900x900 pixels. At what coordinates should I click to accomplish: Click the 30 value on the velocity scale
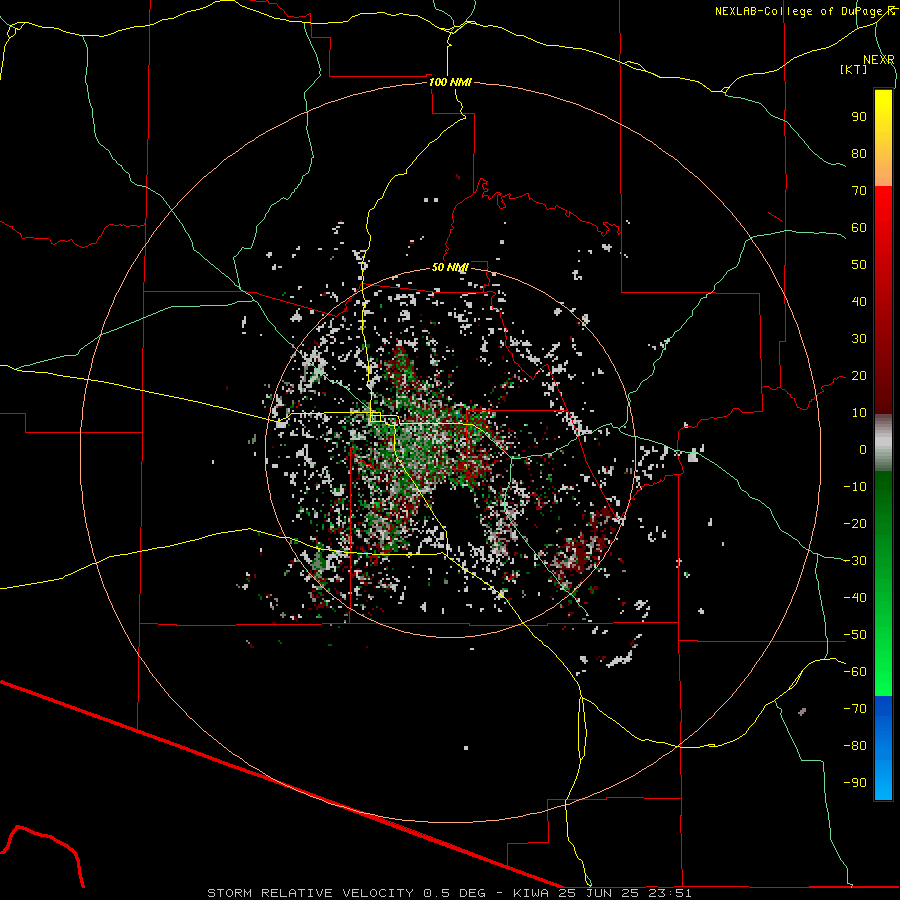tap(859, 339)
